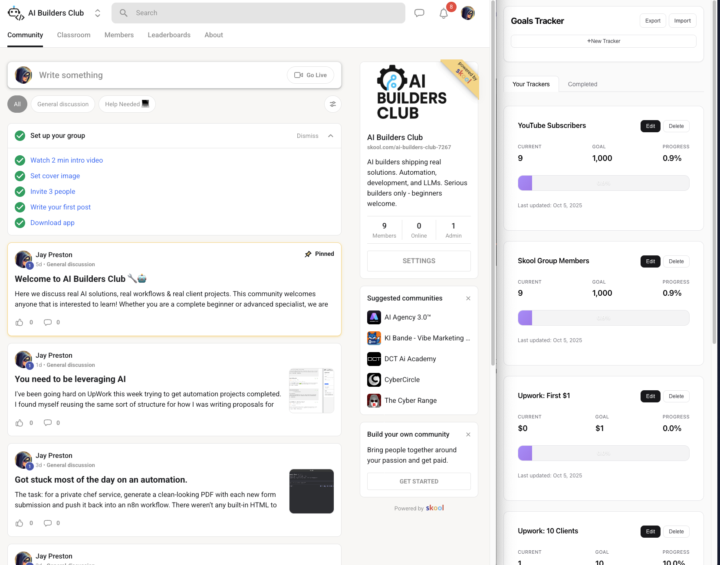The image size is (720, 565).
Task: Open The Cyber Range community icon
Action: pos(374,401)
